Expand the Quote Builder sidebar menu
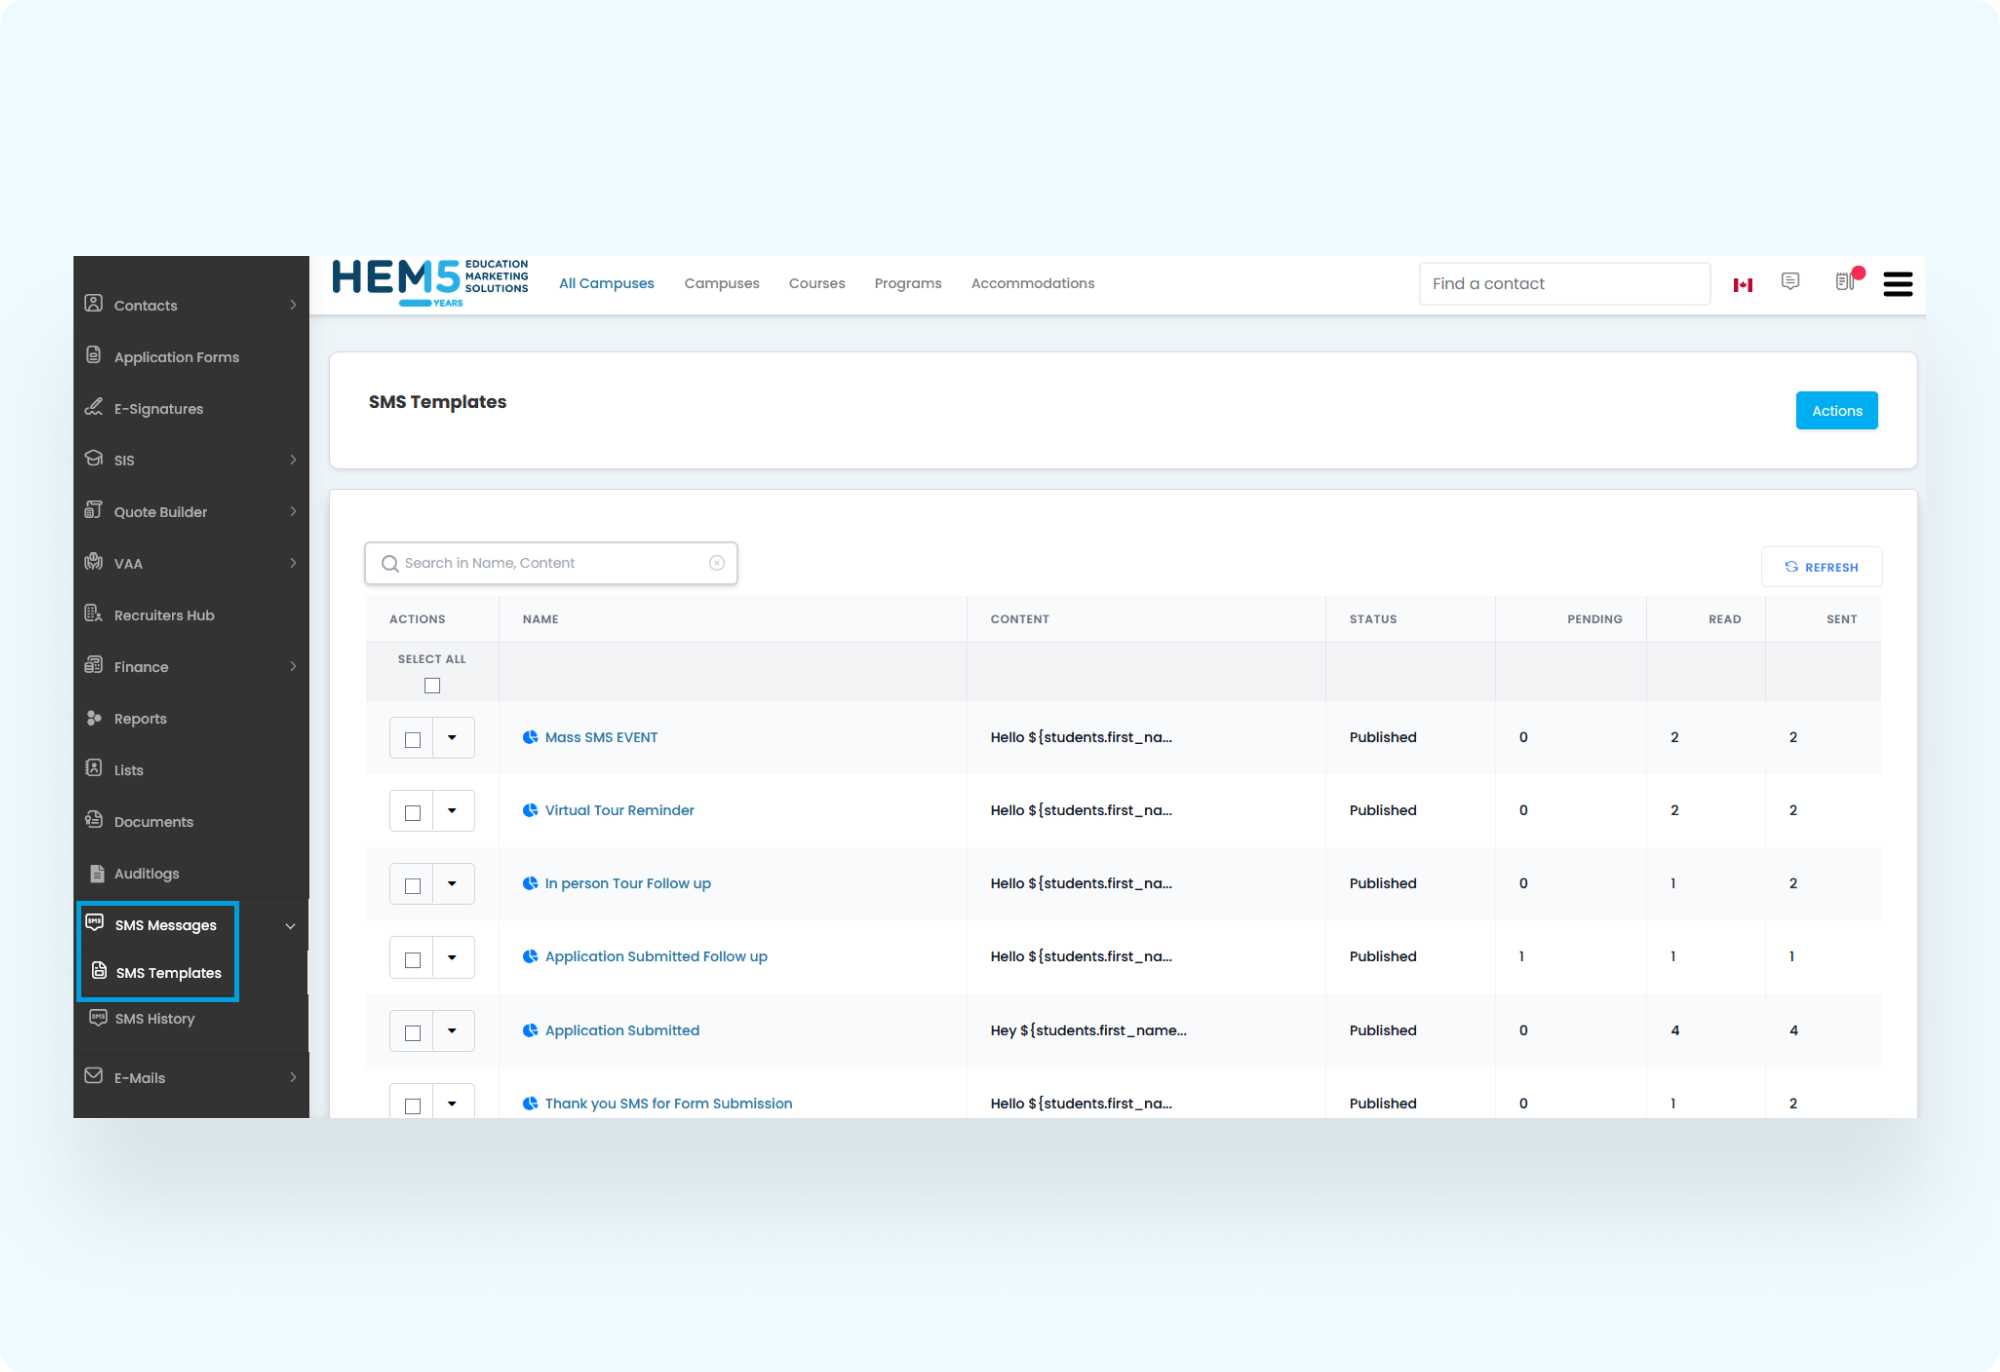Image resolution: width=2000 pixels, height=1372 pixels. (x=161, y=512)
